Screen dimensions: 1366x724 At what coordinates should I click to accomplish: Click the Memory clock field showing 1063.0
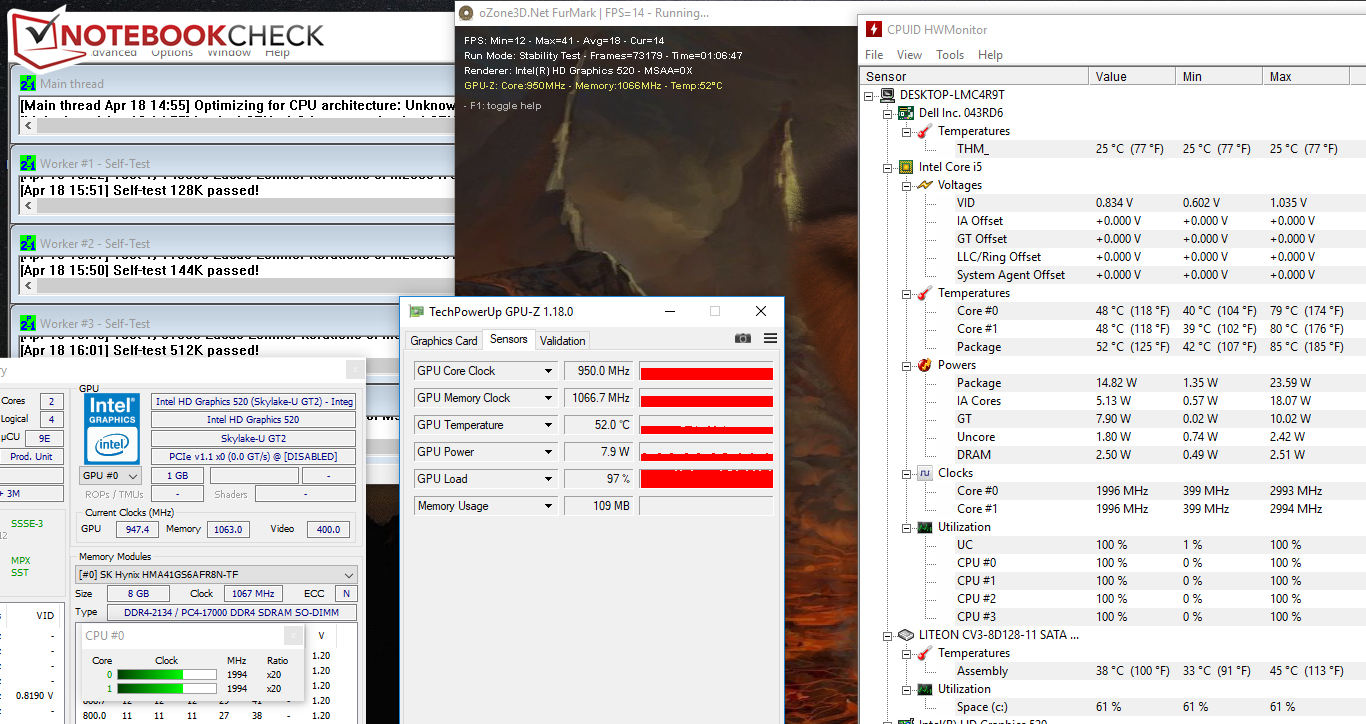(x=228, y=529)
